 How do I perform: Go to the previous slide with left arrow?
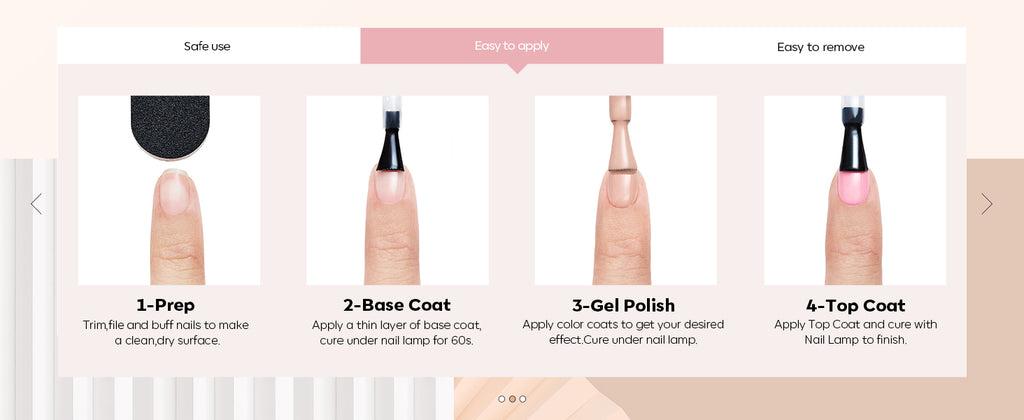point(37,204)
